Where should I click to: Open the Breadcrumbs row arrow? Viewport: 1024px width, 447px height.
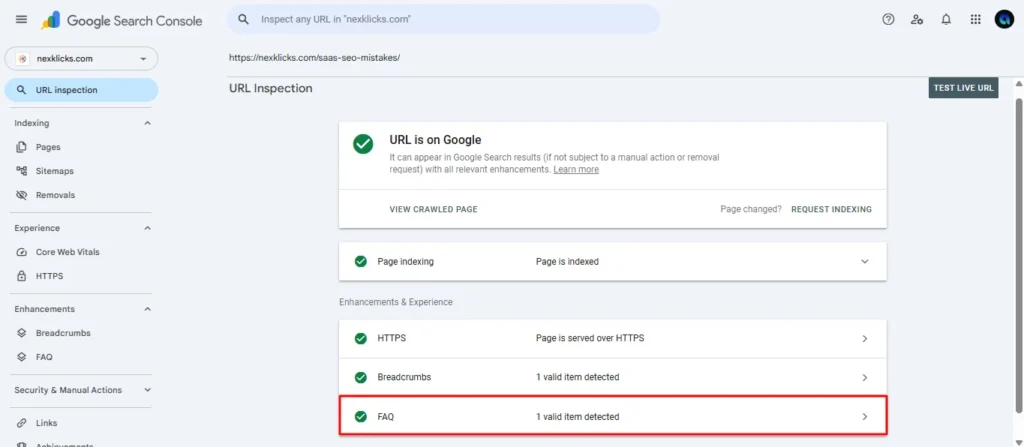pos(865,378)
